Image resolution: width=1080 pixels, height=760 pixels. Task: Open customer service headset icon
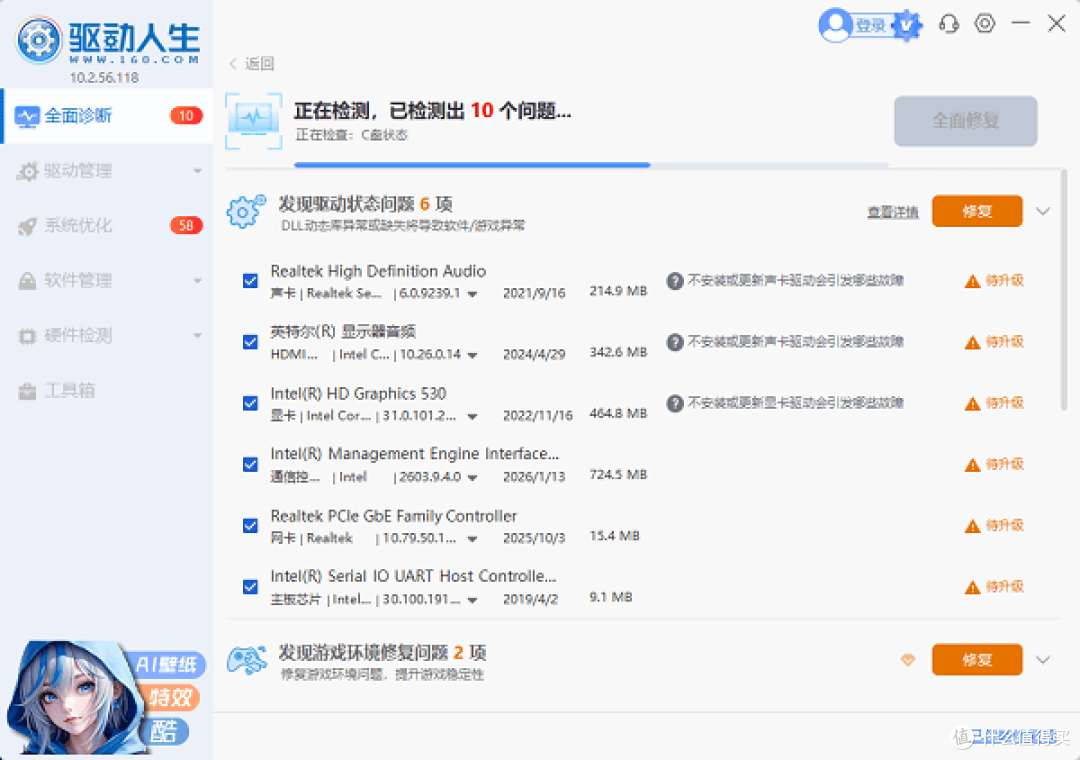click(949, 24)
